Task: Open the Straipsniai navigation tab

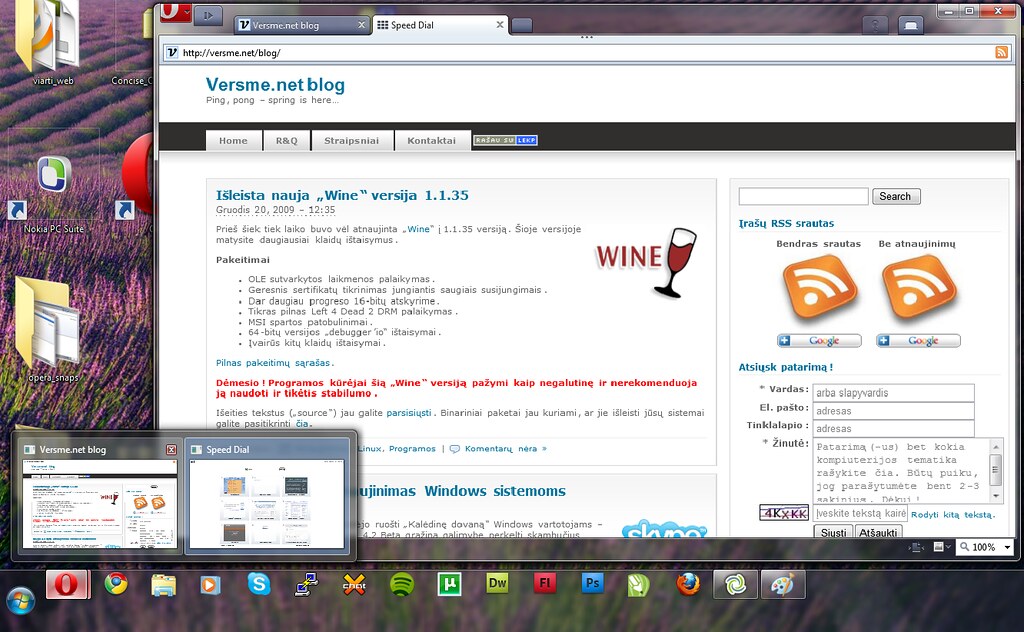Action: 351,140
